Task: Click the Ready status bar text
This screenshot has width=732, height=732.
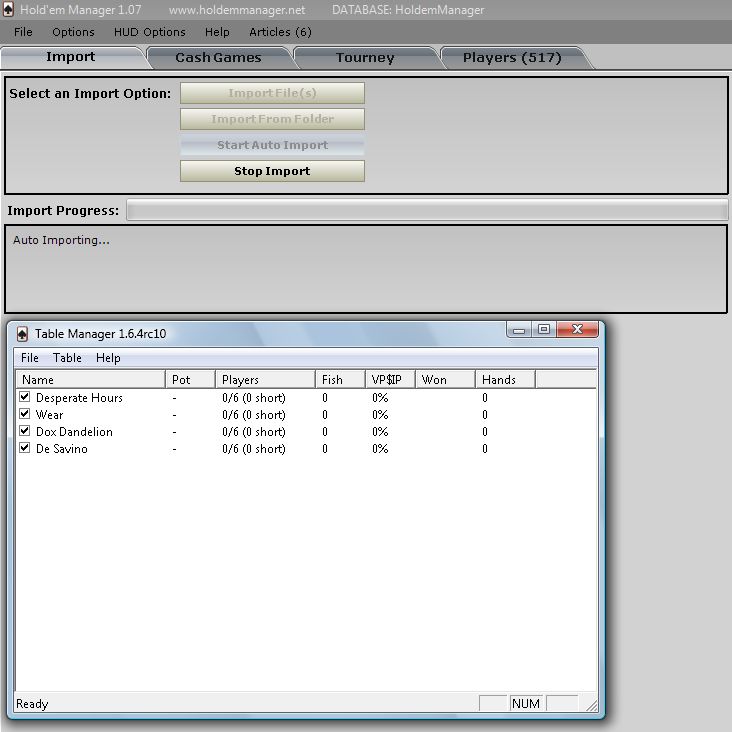Action: [x=32, y=704]
